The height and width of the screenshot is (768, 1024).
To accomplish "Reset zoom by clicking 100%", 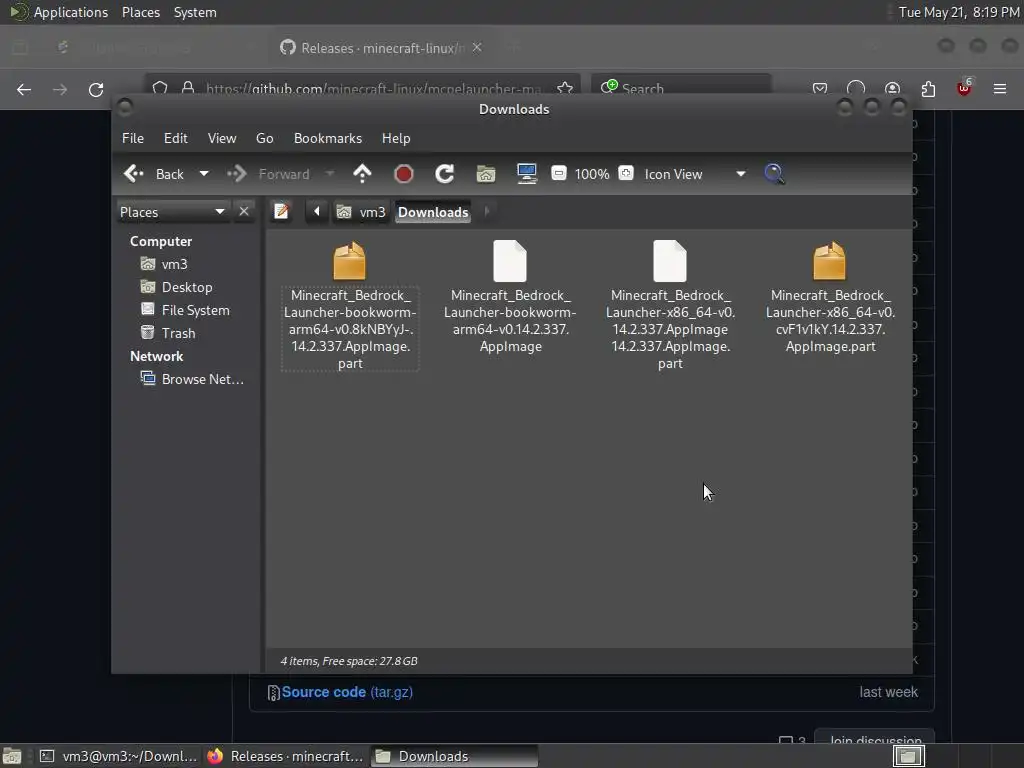I will tap(592, 174).
